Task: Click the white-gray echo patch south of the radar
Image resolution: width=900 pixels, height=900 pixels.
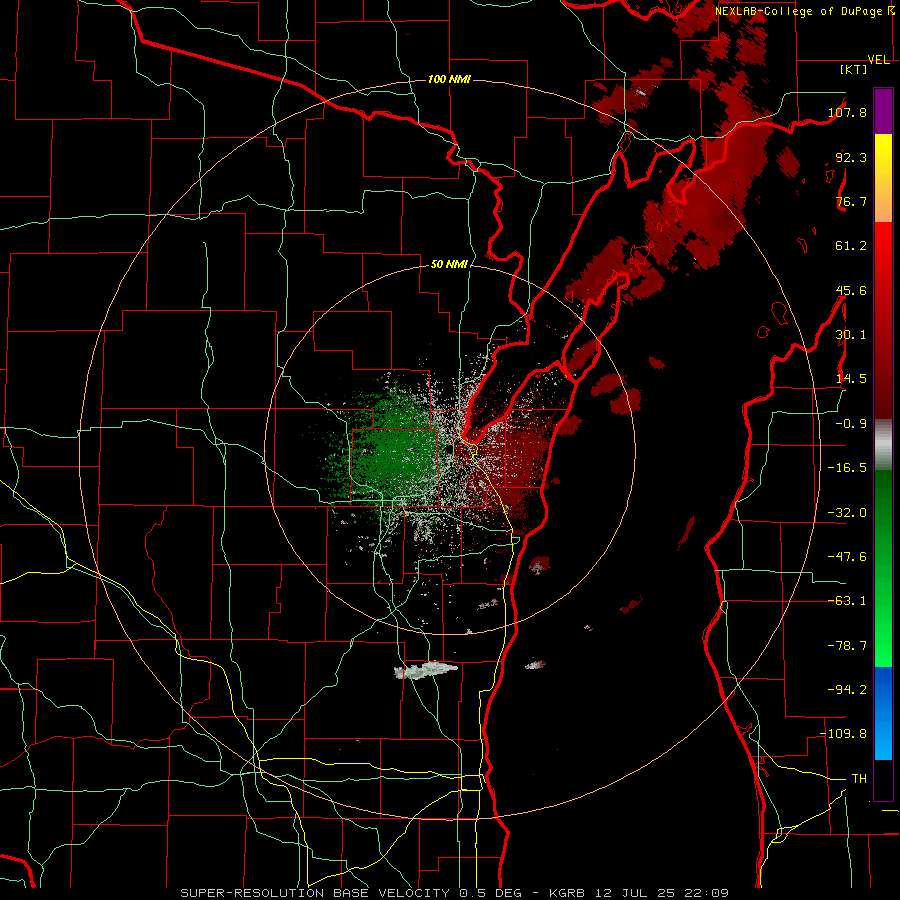Action: tap(425, 670)
